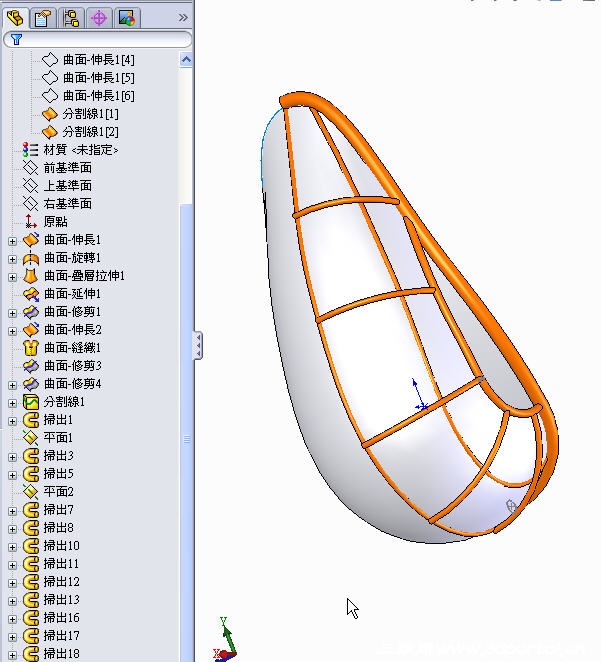601x662 pixels.
Task: Select 分割線1[2] body icon
Action: click(50, 132)
